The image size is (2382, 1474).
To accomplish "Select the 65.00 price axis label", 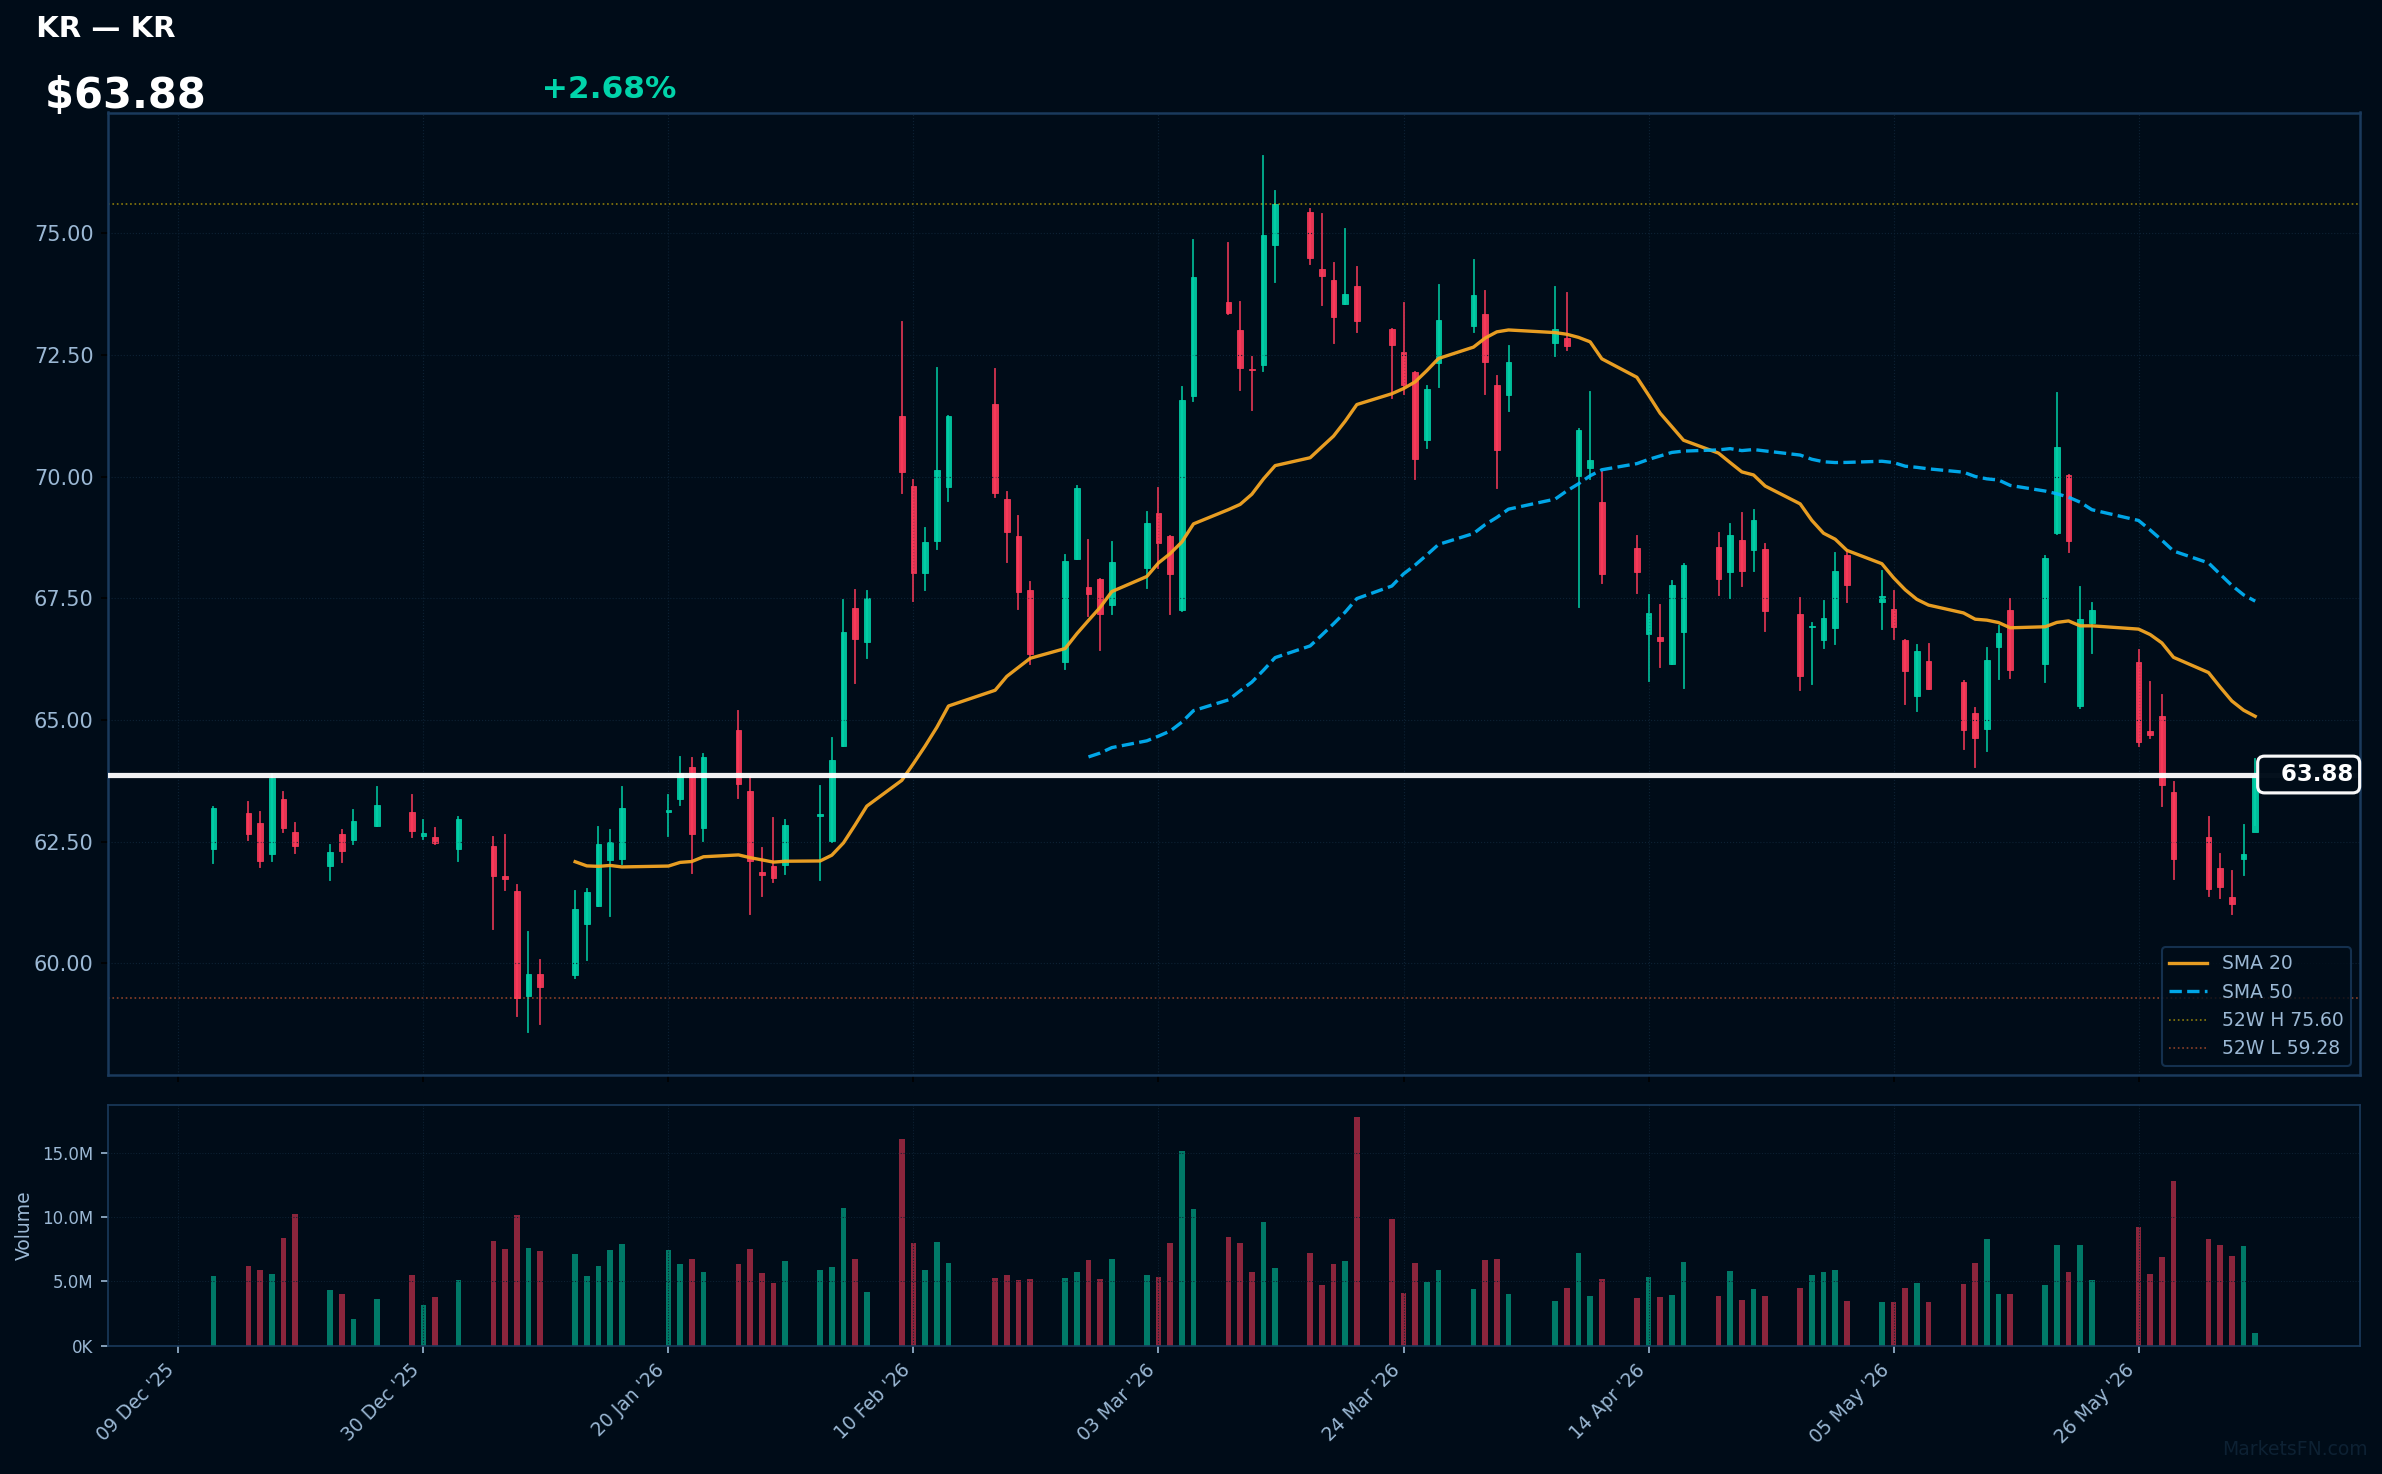I will pyautogui.click(x=64, y=721).
